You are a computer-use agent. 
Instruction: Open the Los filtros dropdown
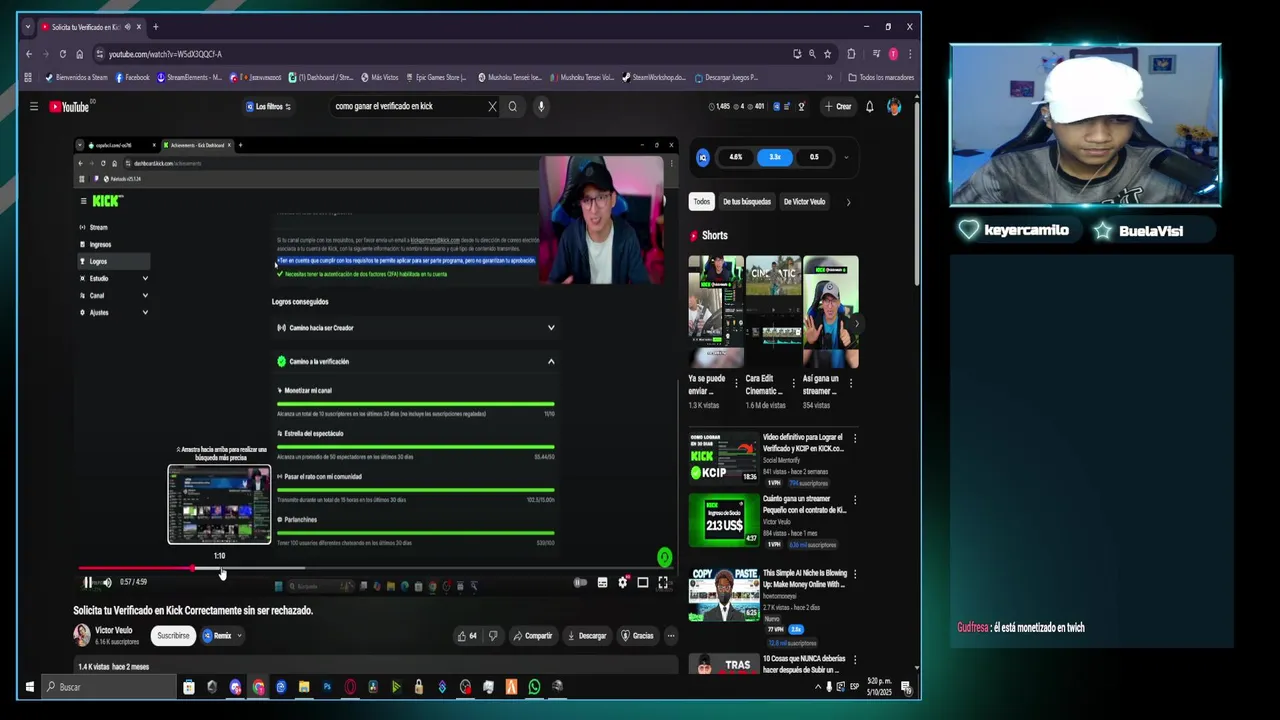click(268, 106)
